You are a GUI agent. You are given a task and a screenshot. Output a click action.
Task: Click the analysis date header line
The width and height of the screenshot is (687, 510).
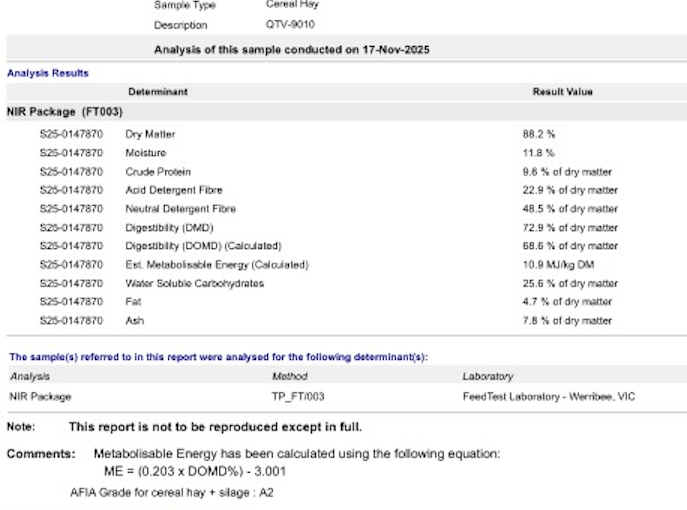(x=291, y=50)
